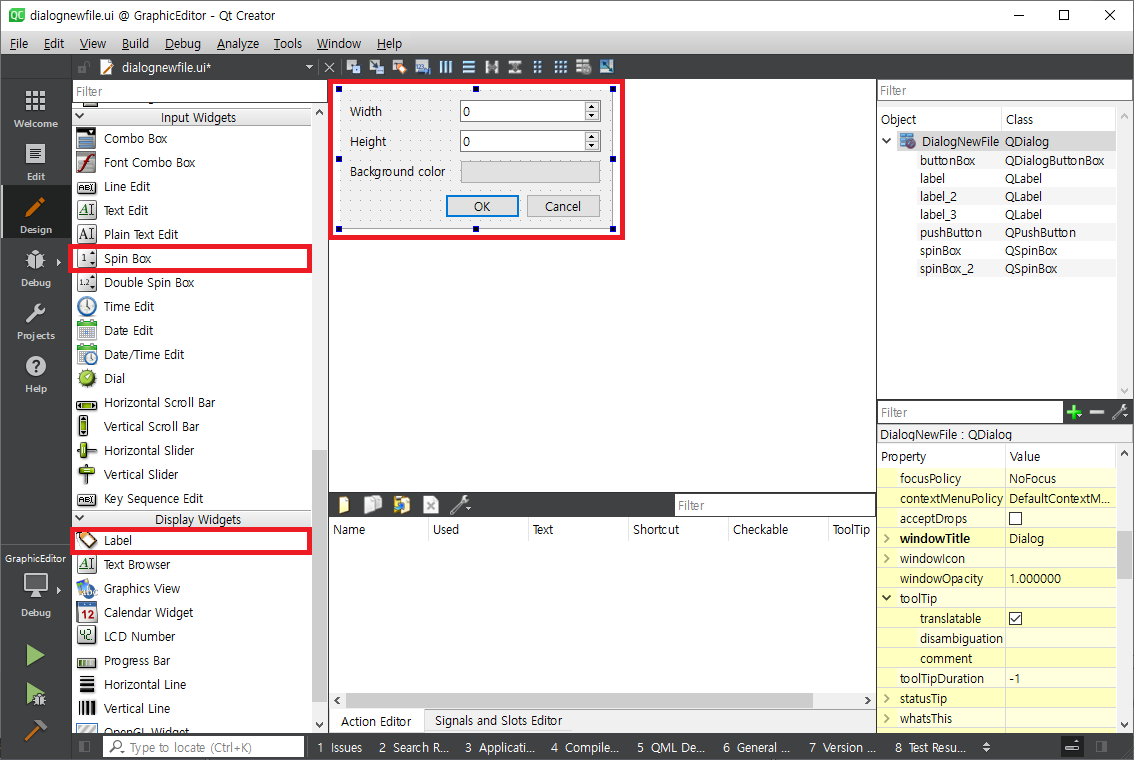Open the GraphicEditor kit selector monitor icon
Image resolution: width=1134 pixels, height=760 pixels.
pyautogui.click(x=35, y=586)
